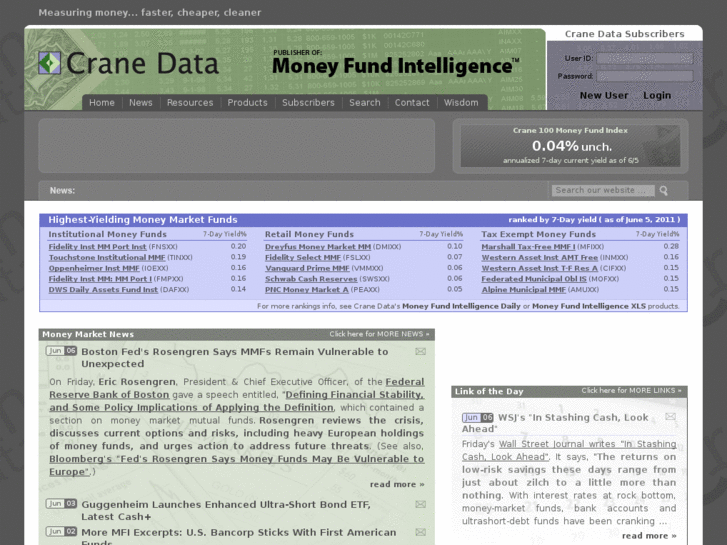The width and height of the screenshot is (727, 545).
Task: Open PNC Money Market A link
Action: point(306,289)
